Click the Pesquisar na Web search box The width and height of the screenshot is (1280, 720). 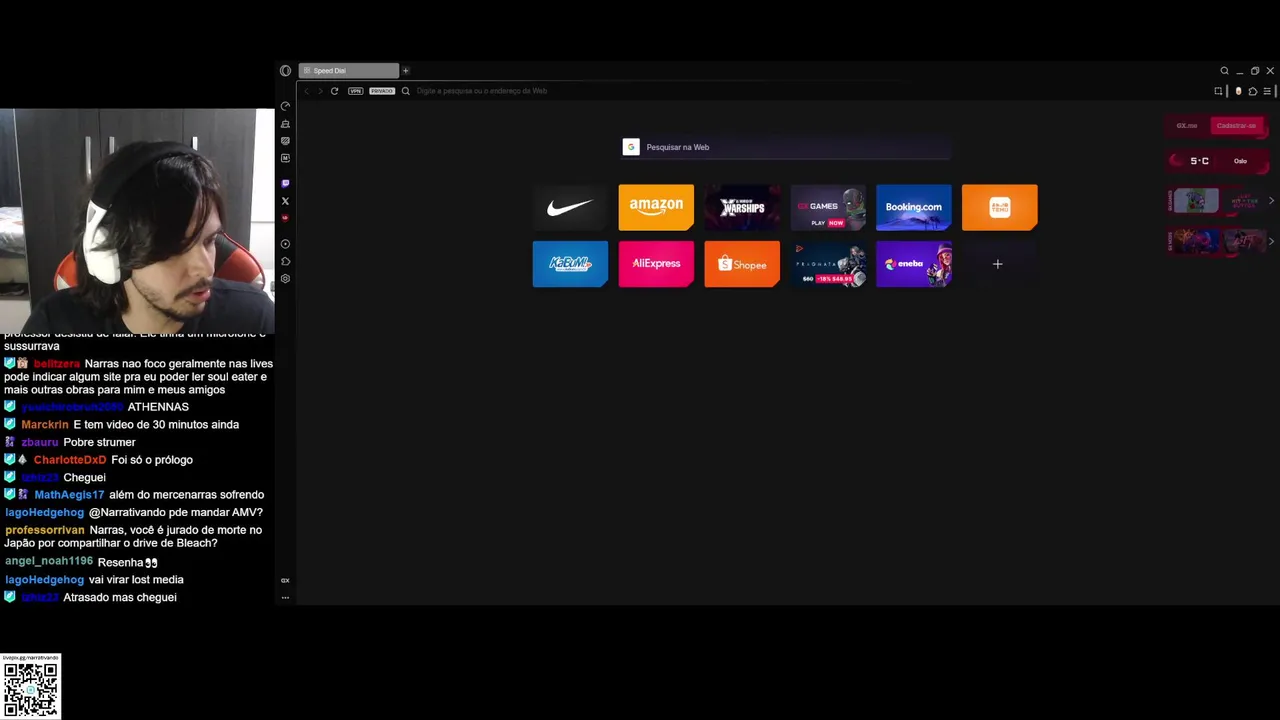point(785,147)
